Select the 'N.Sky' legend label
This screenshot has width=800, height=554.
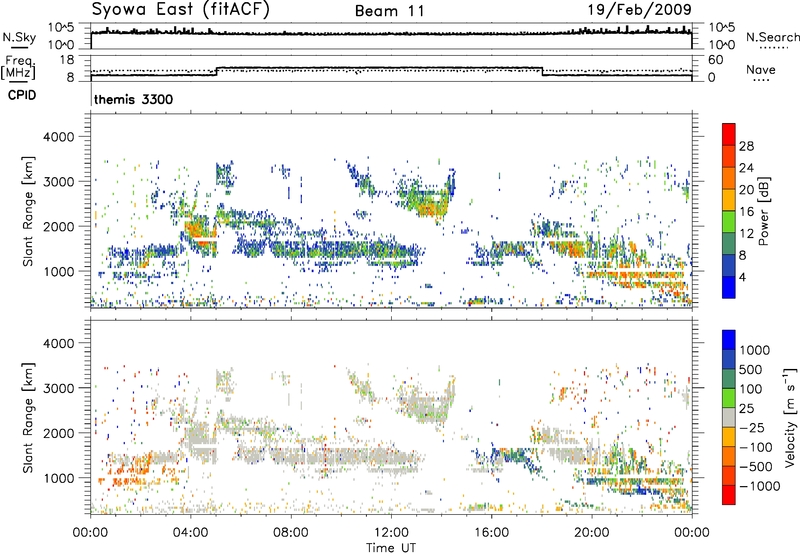click(x=19, y=37)
